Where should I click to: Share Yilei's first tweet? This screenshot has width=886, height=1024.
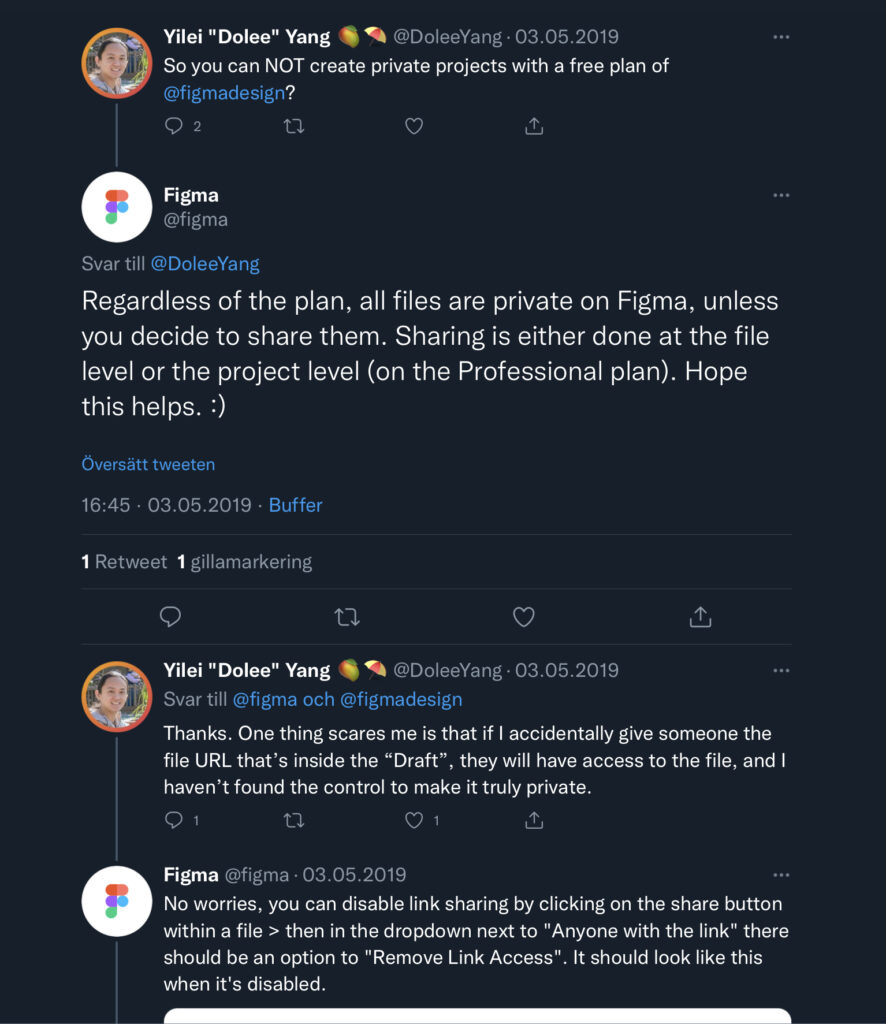tap(533, 126)
